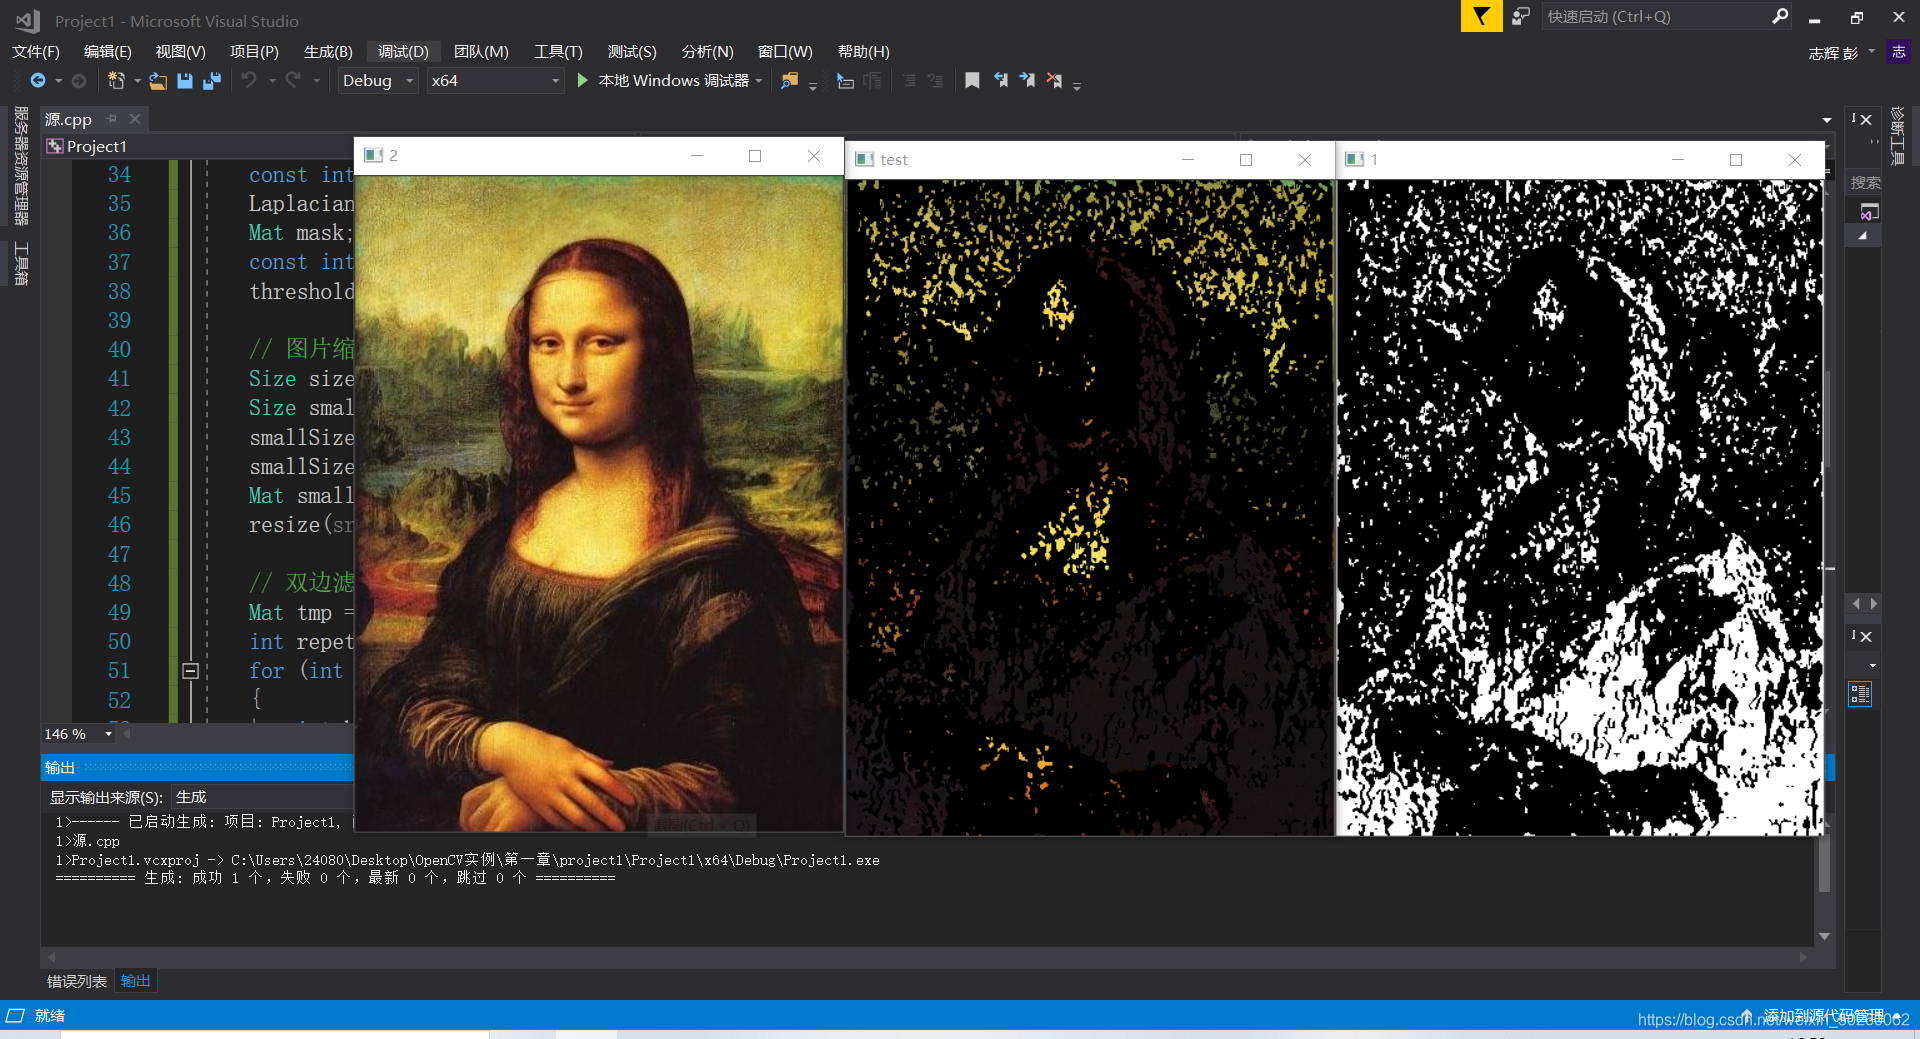Click the yellow notifications filter flag icon
Screen dimensions: 1920x1039
coord(1481,16)
